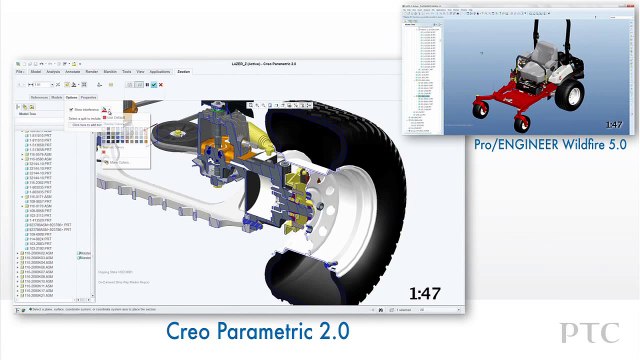Click the leftmost status bar icon
The image size is (640, 360).
coord(17,310)
